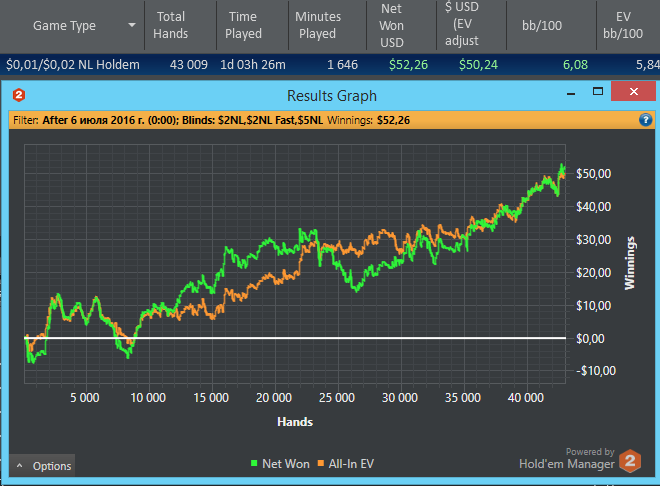Sort by Total Hands column header
The width and height of the screenshot is (660, 486).
pyautogui.click(x=170, y=25)
